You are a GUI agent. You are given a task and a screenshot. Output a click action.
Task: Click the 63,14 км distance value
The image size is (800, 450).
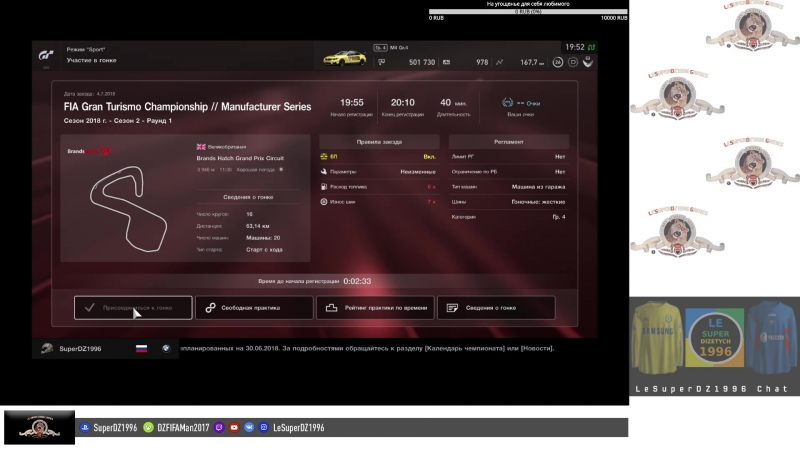(x=258, y=226)
